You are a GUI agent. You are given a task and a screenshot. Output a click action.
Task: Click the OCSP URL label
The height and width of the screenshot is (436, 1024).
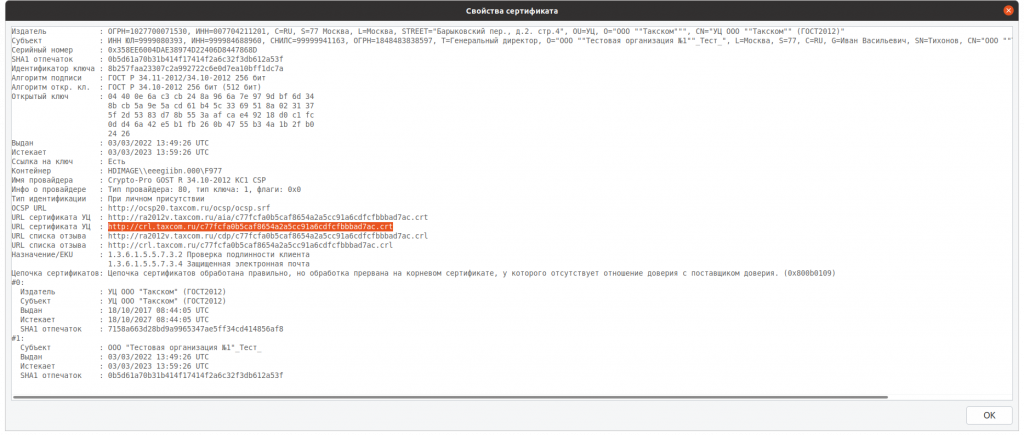(x=29, y=208)
